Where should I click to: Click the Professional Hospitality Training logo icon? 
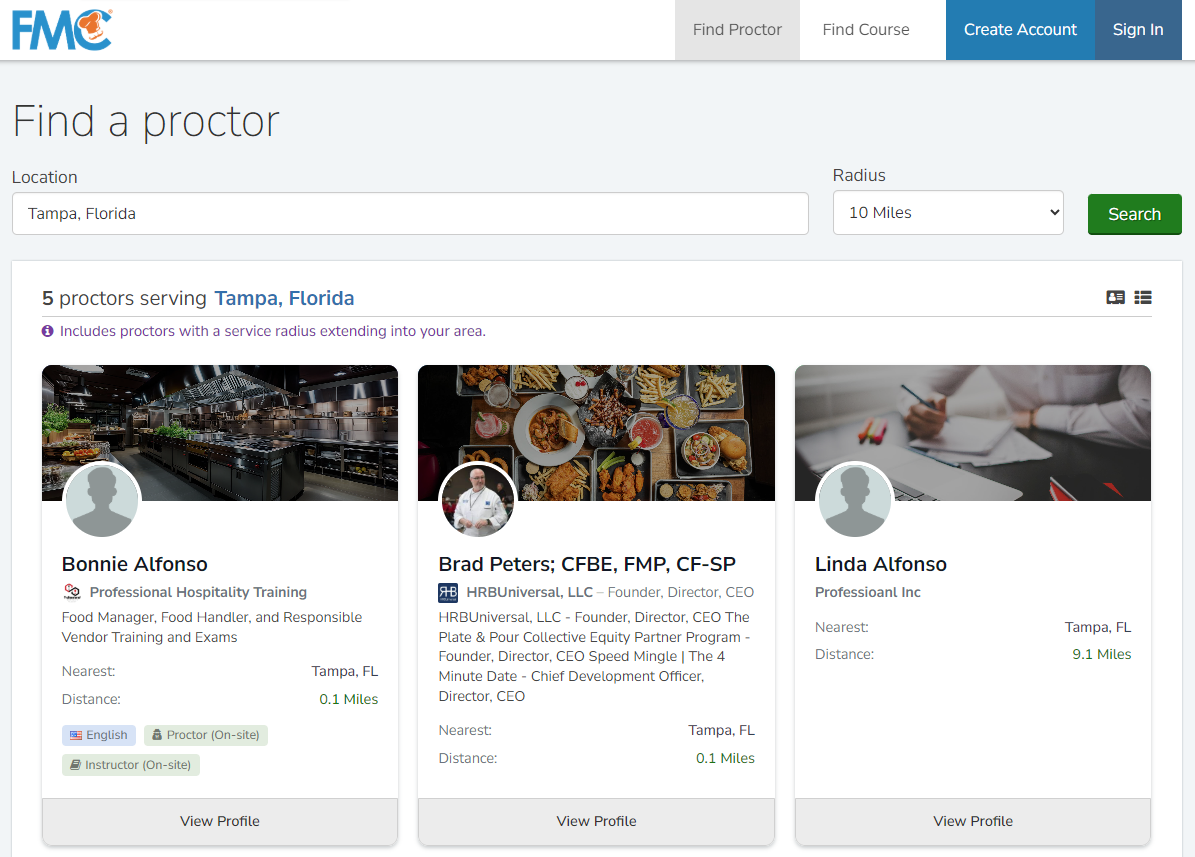pyautogui.click(x=72, y=593)
